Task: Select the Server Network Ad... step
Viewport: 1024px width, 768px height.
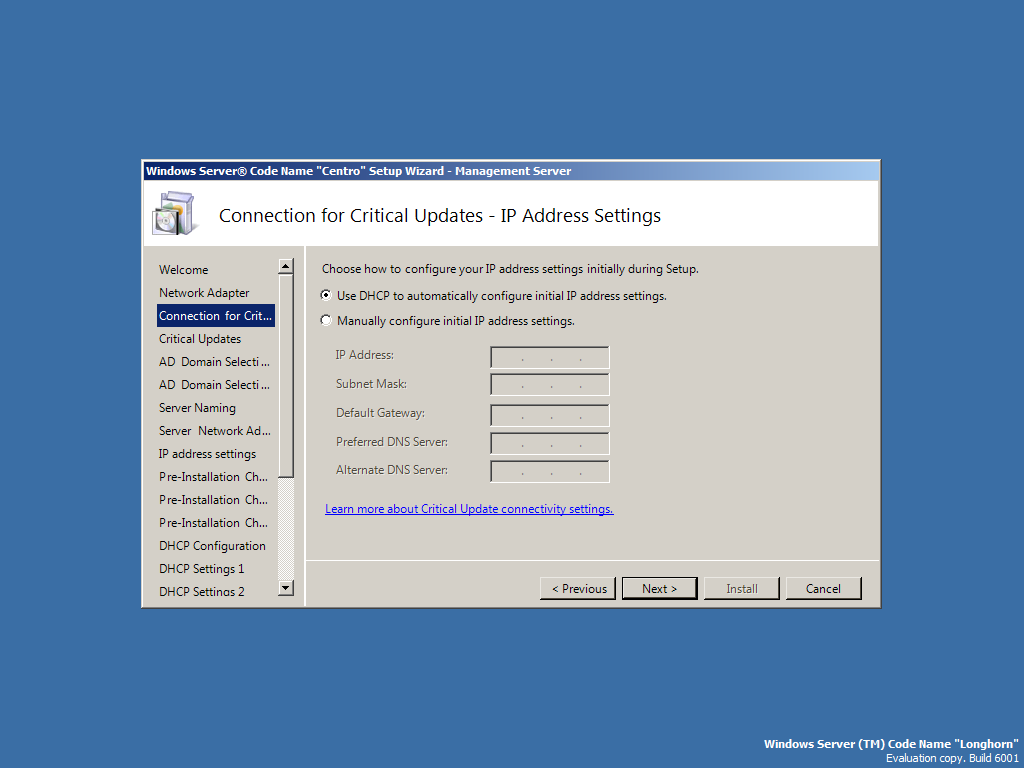Action: click(215, 430)
